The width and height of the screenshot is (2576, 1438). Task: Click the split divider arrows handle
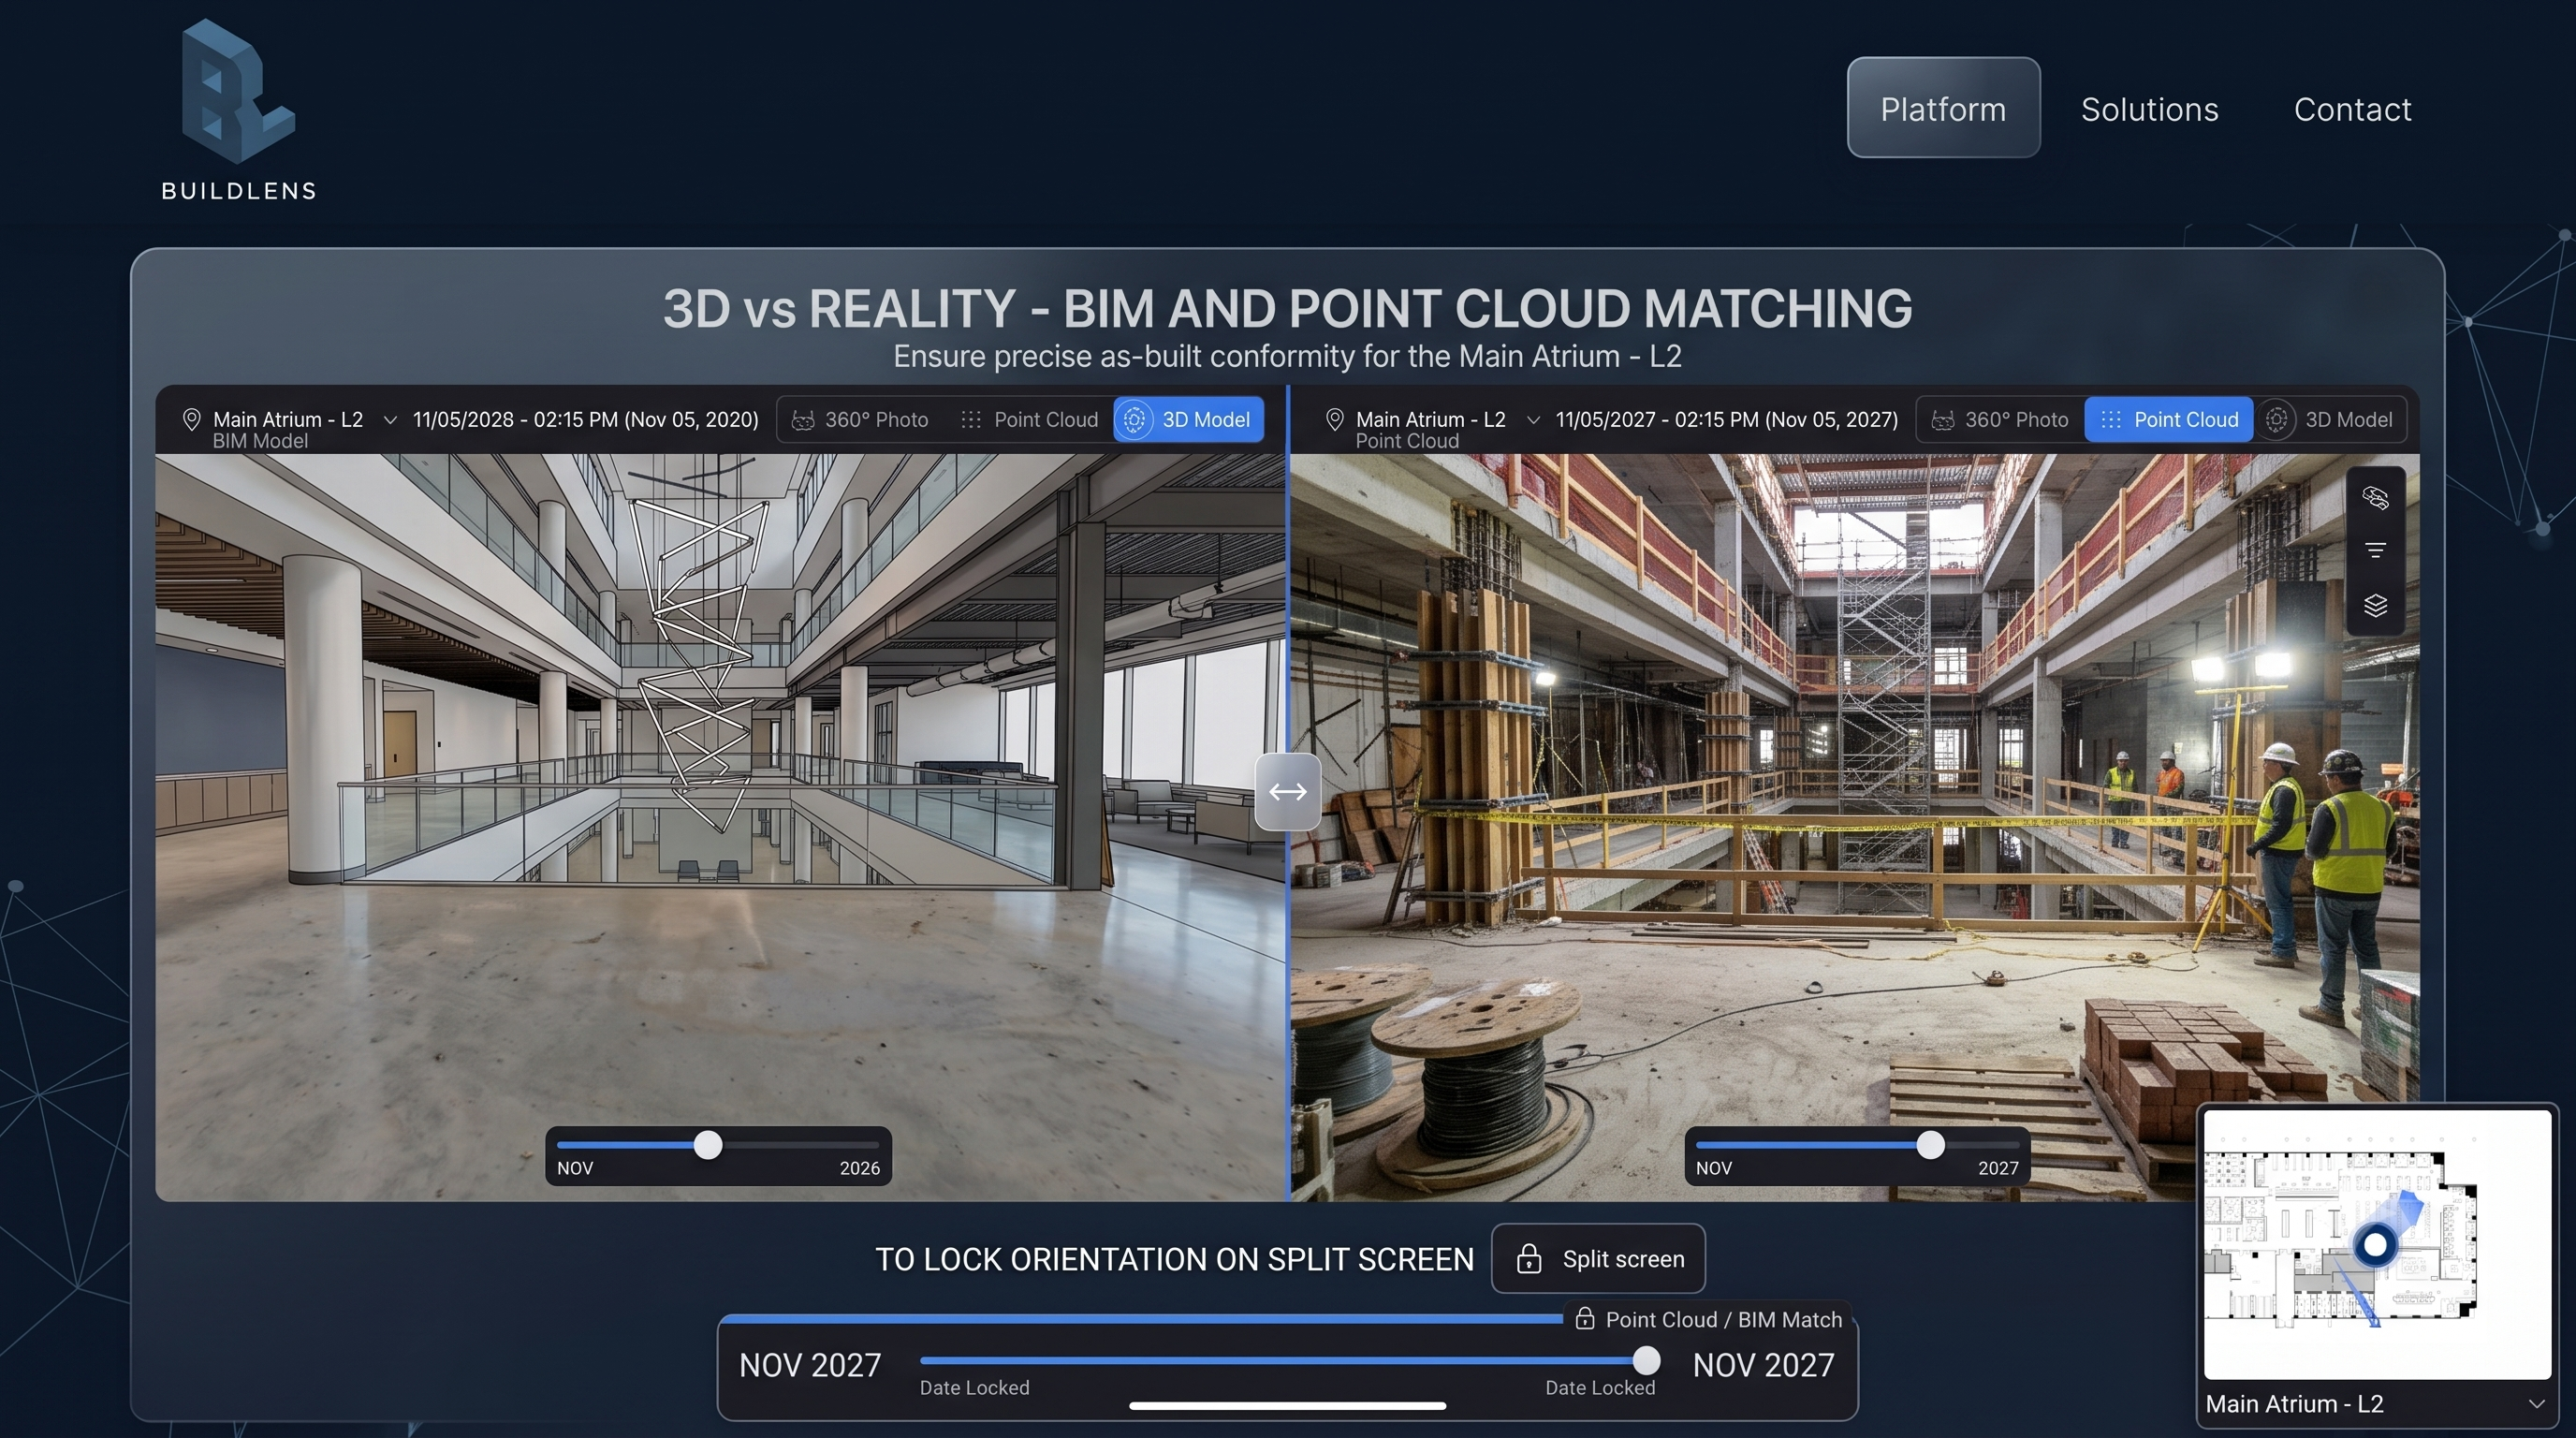(x=1287, y=792)
